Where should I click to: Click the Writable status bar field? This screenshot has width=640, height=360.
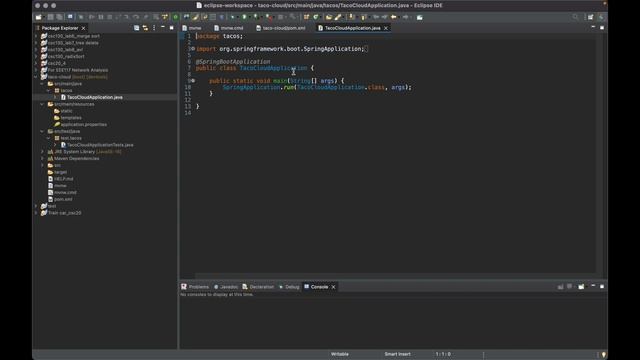point(340,354)
